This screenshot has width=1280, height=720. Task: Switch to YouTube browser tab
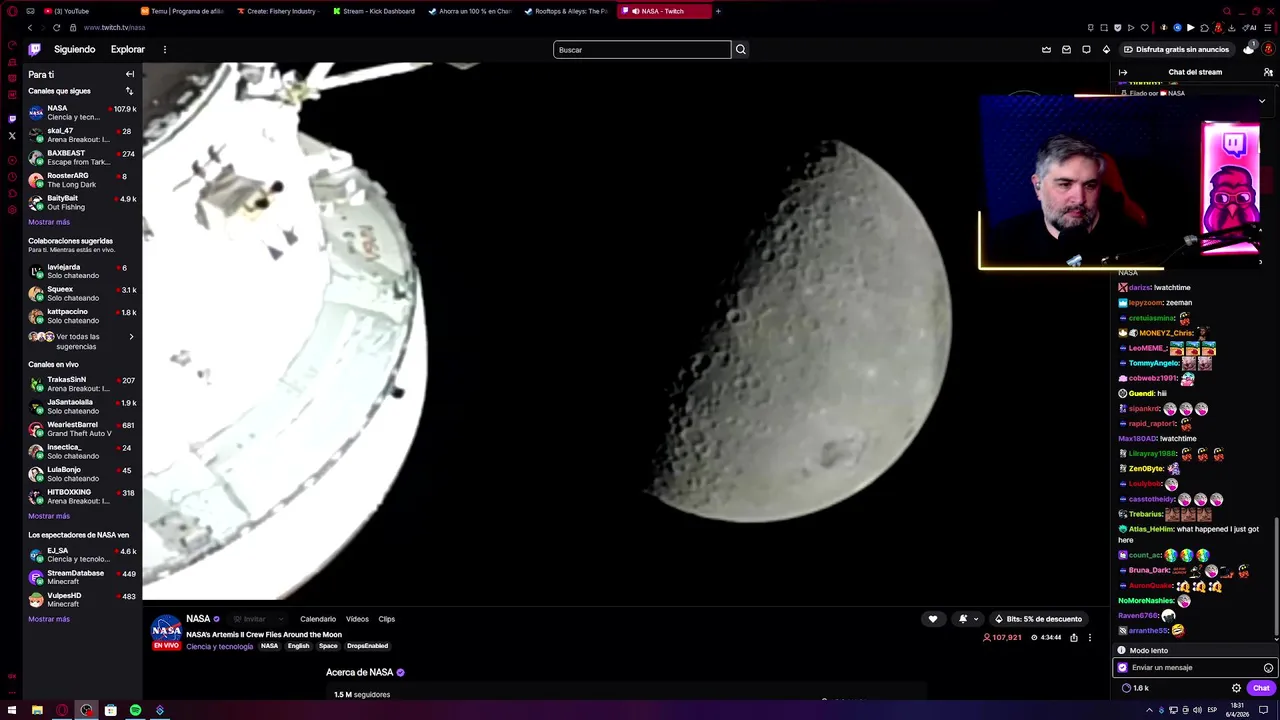point(70,11)
